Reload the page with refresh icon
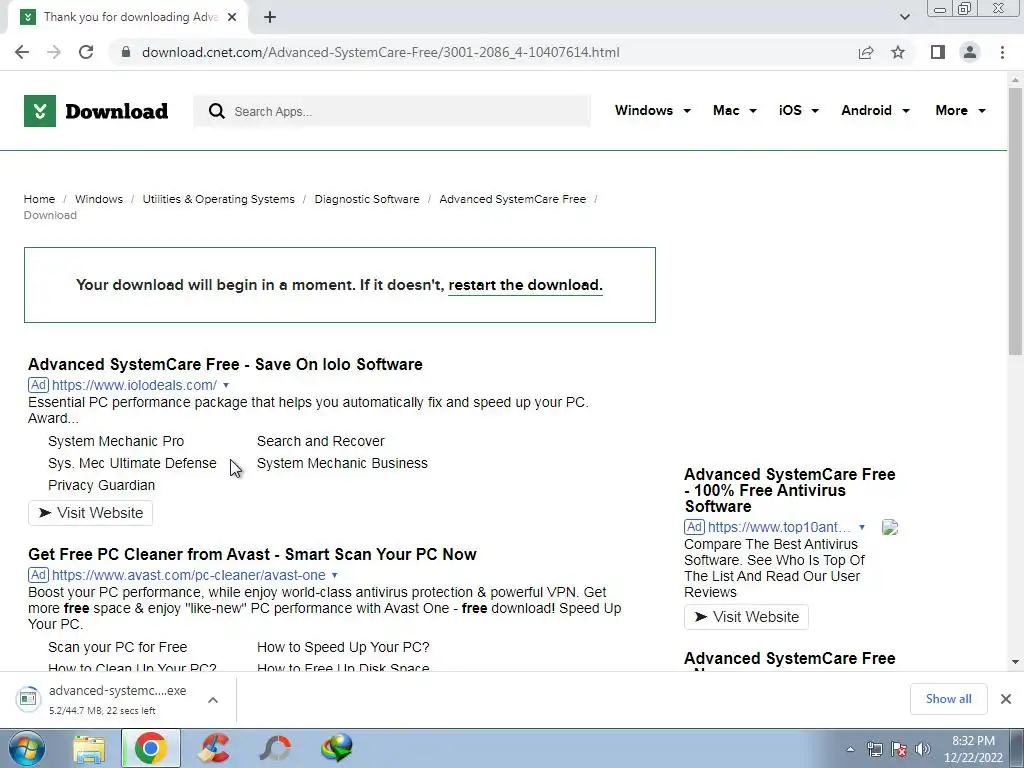Viewport: 1024px width, 768px height. click(86, 52)
